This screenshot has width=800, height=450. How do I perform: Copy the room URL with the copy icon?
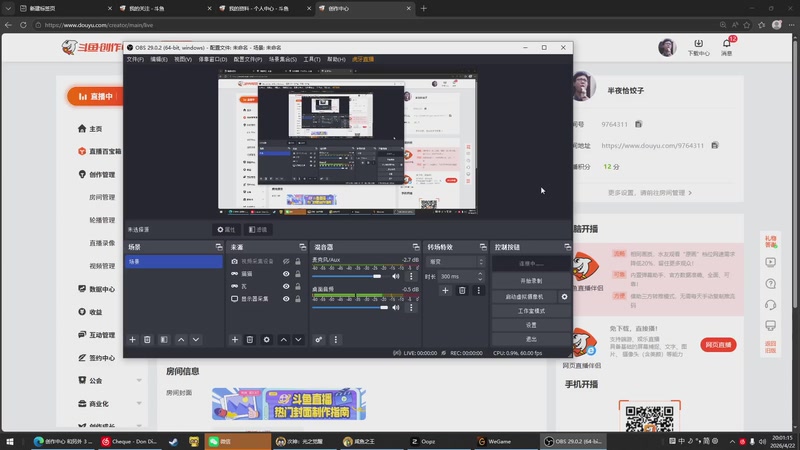click(715, 145)
